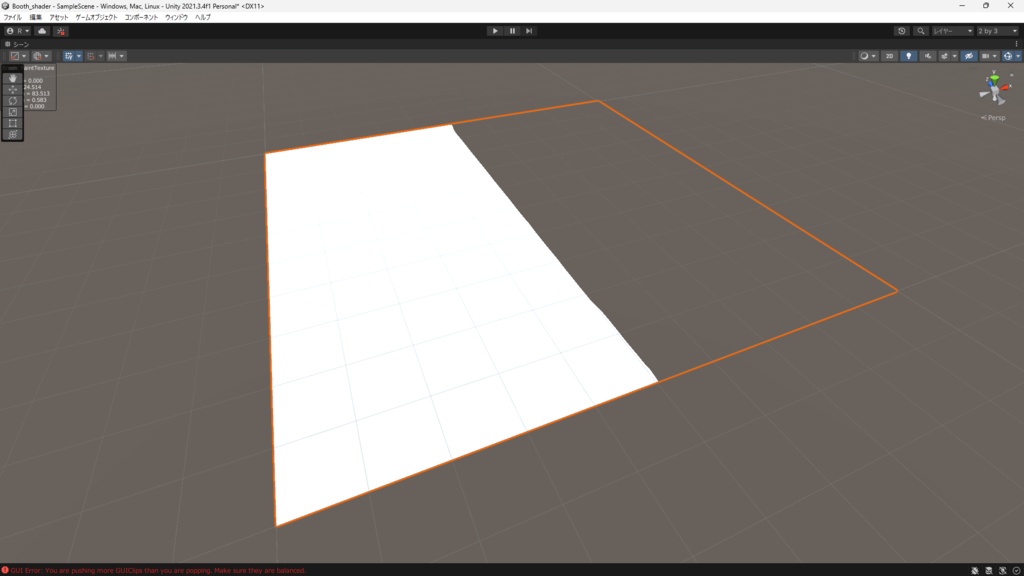
Task: Toggle grid visibility in Scene view
Action: (69, 56)
